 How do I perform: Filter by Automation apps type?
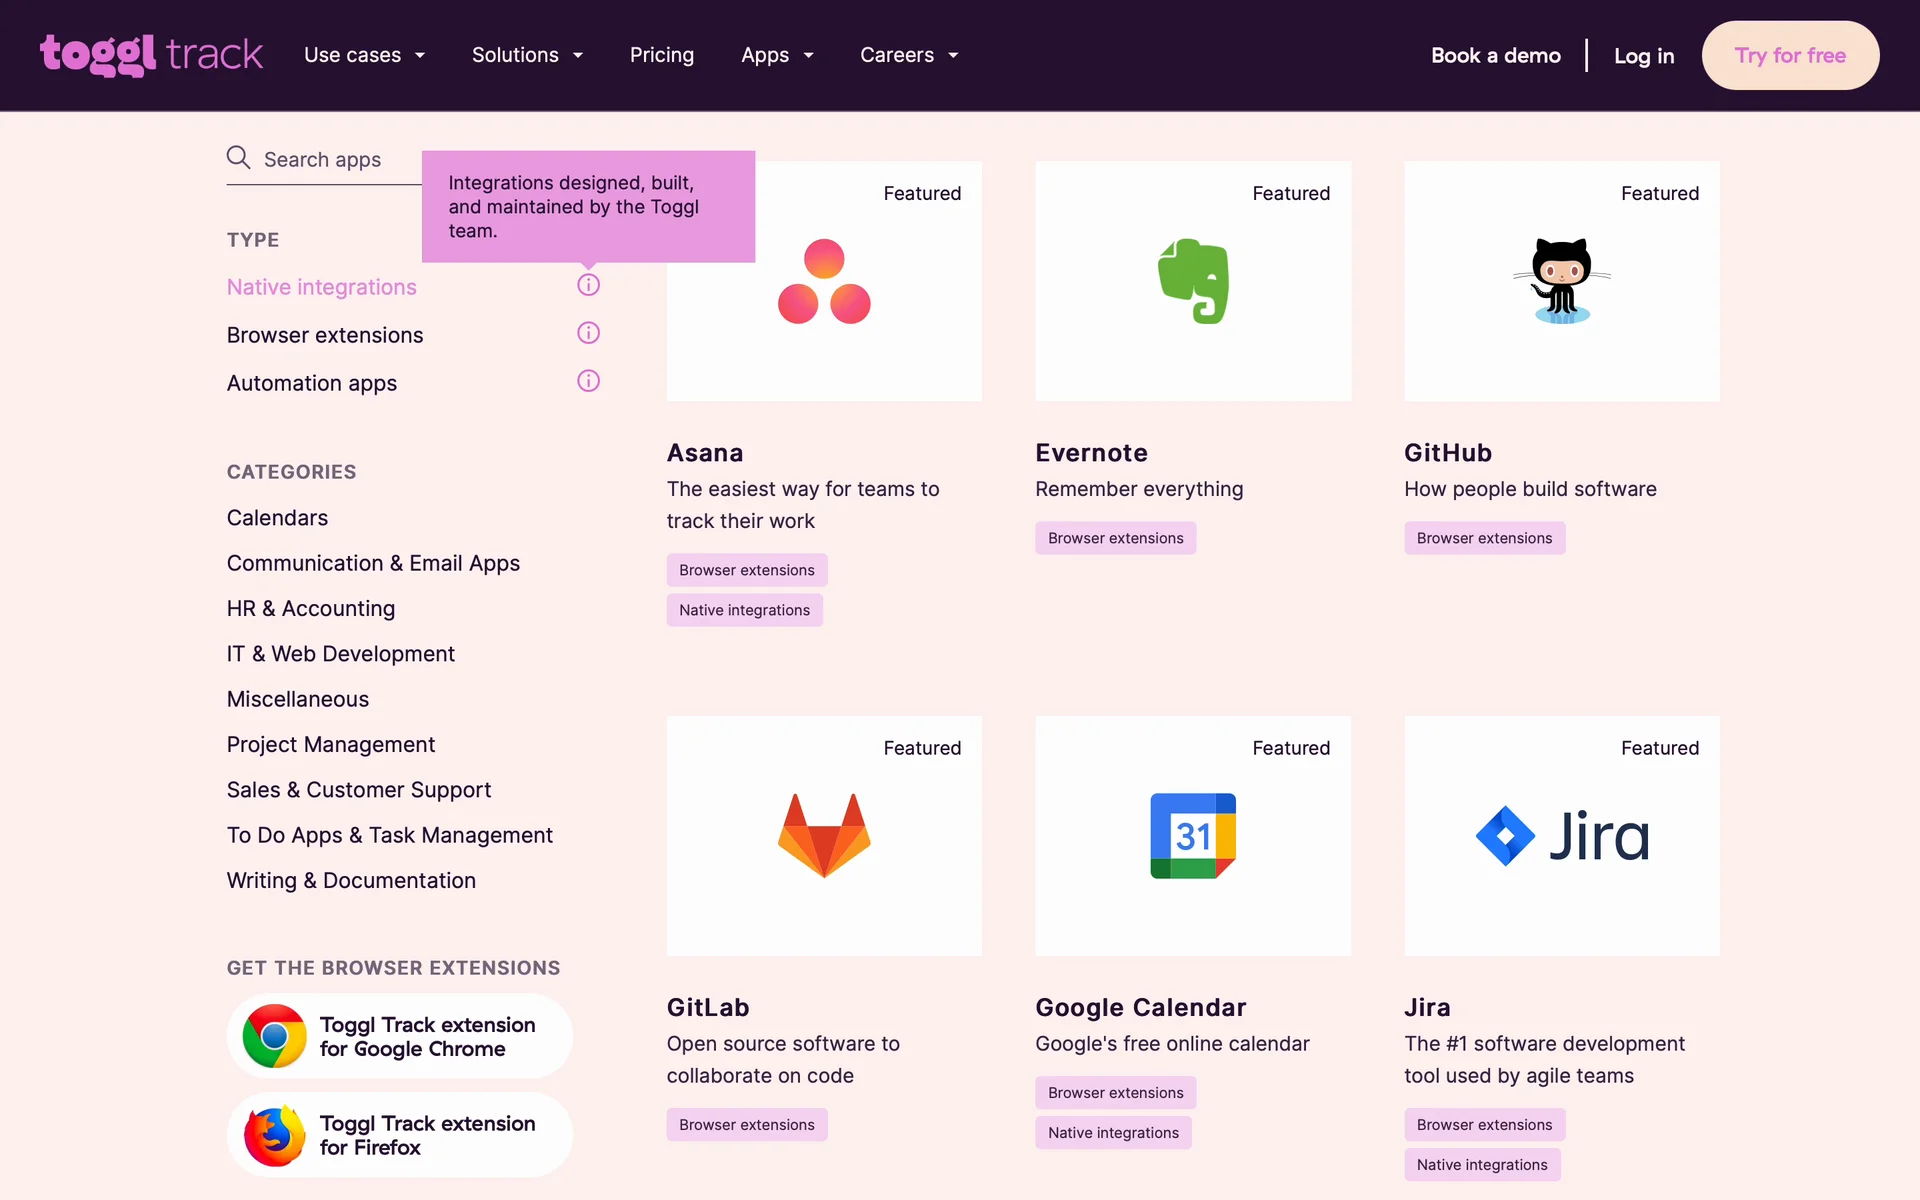pyautogui.click(x=311, y=383)
